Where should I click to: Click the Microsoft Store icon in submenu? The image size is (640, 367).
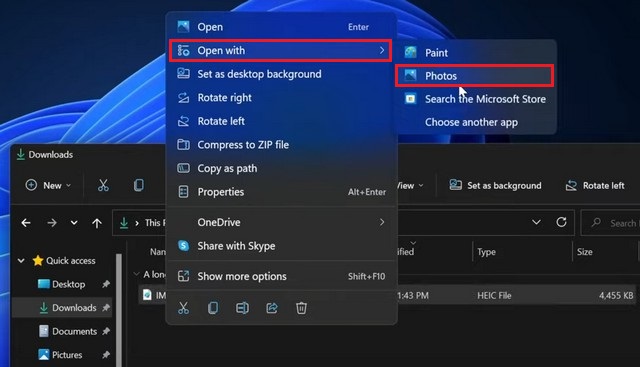(410, 99)
